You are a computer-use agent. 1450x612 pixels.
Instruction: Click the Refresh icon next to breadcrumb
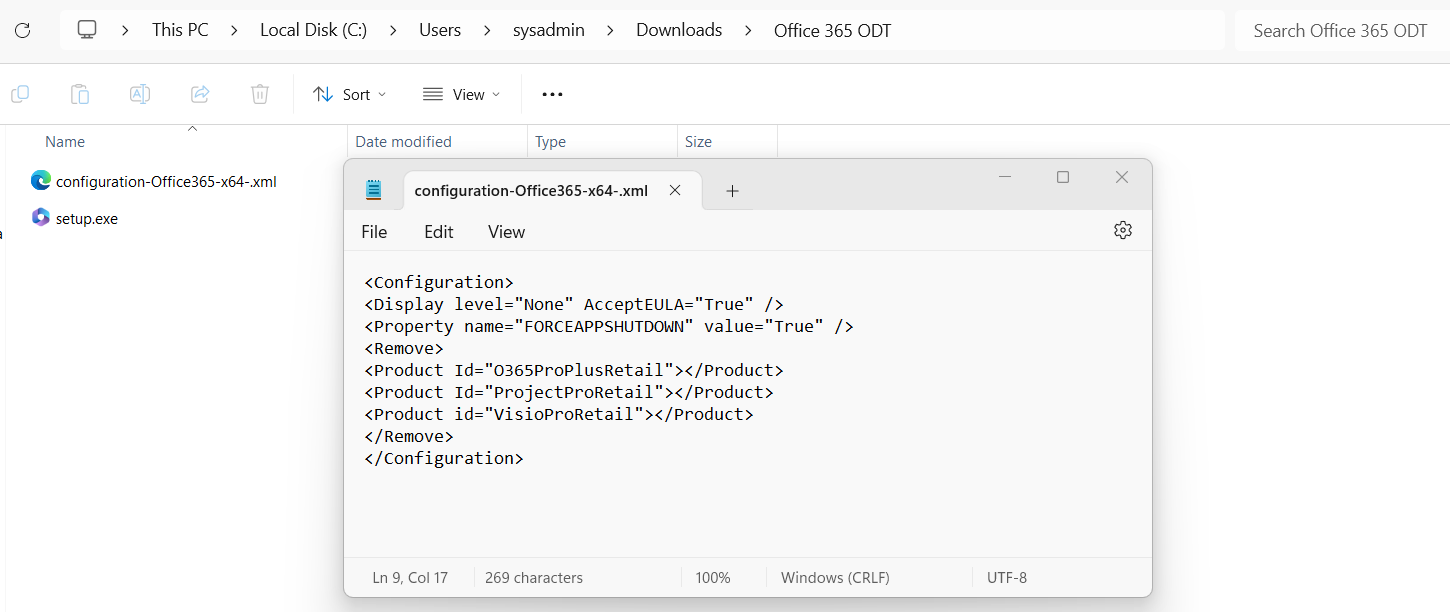[x=22, y=29]
